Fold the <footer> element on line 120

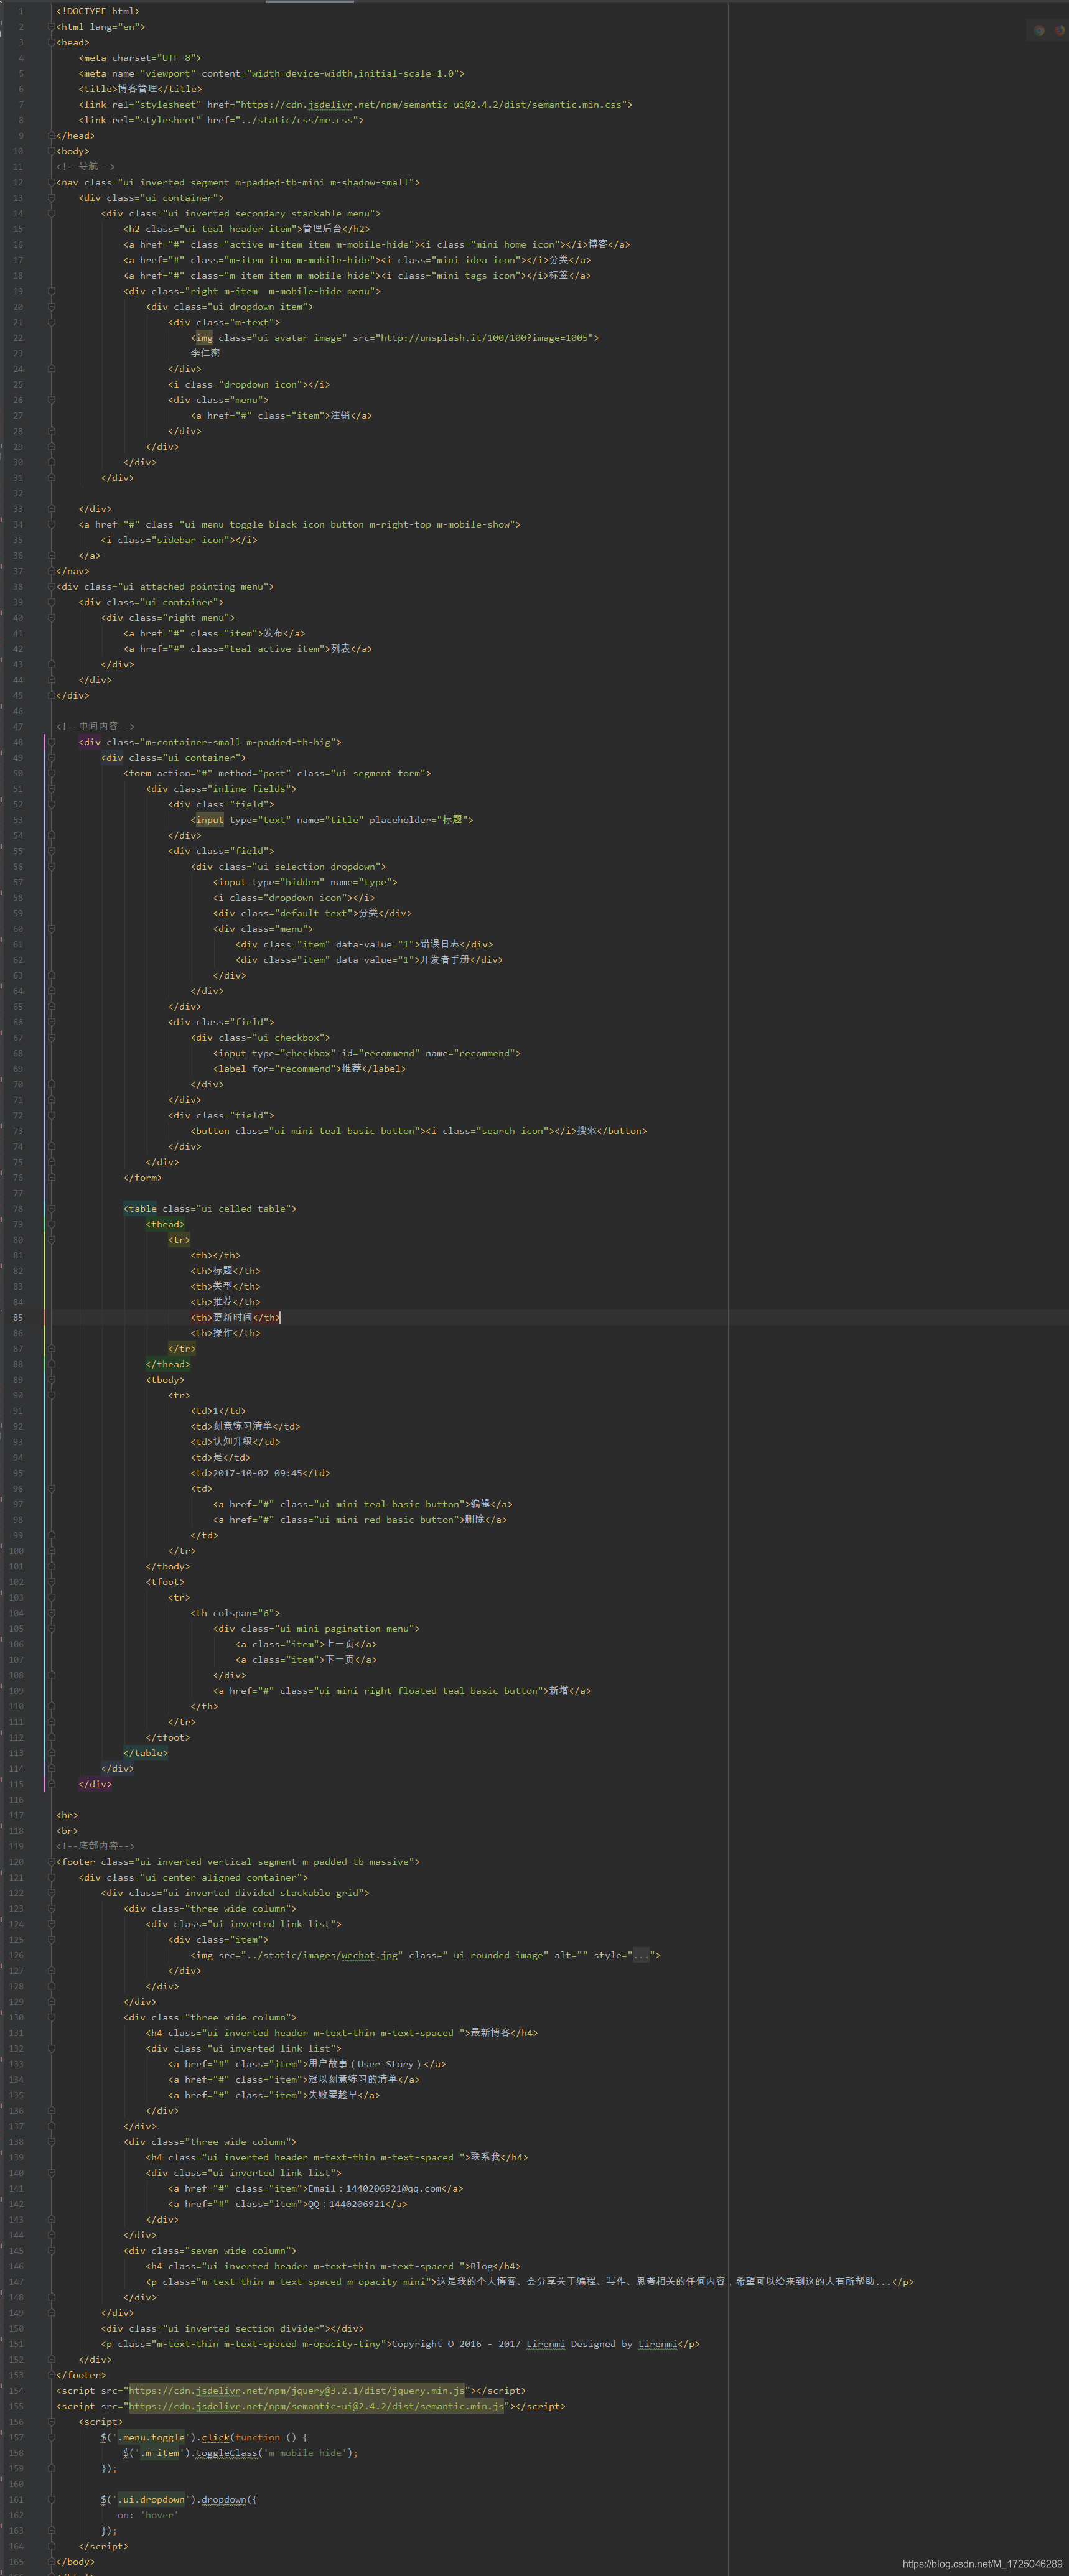coord(51,1862)
